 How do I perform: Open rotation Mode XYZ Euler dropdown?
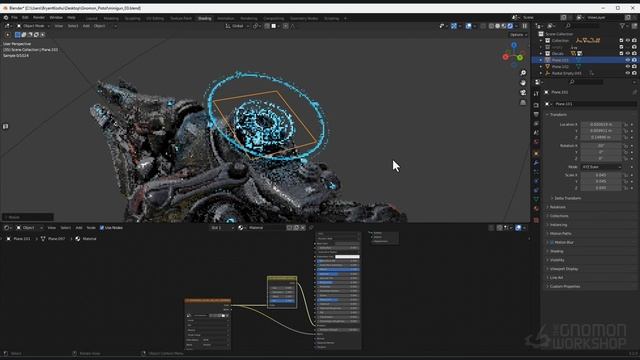click(x=601, y=167)
